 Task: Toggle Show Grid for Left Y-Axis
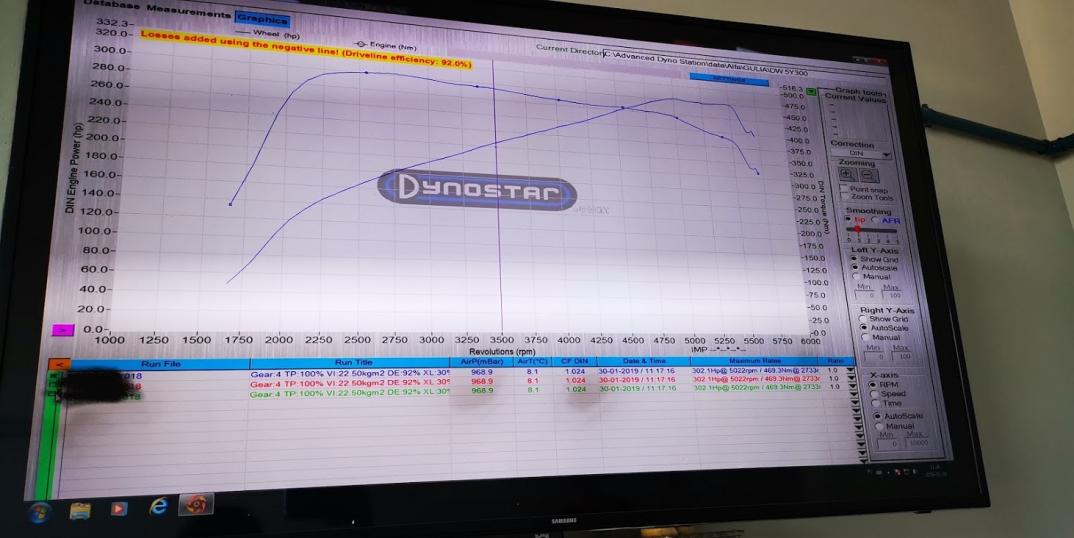point(854,258)
